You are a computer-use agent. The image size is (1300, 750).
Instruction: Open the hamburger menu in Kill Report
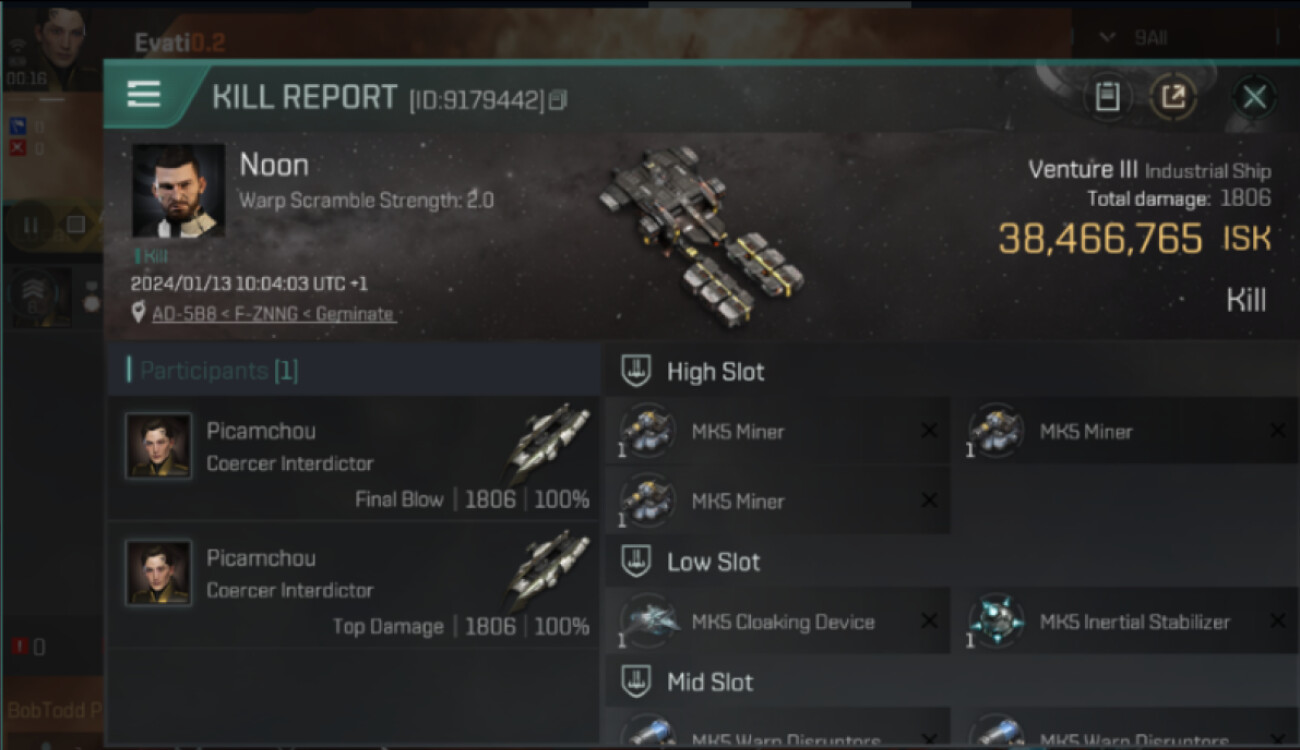(144, 95)
